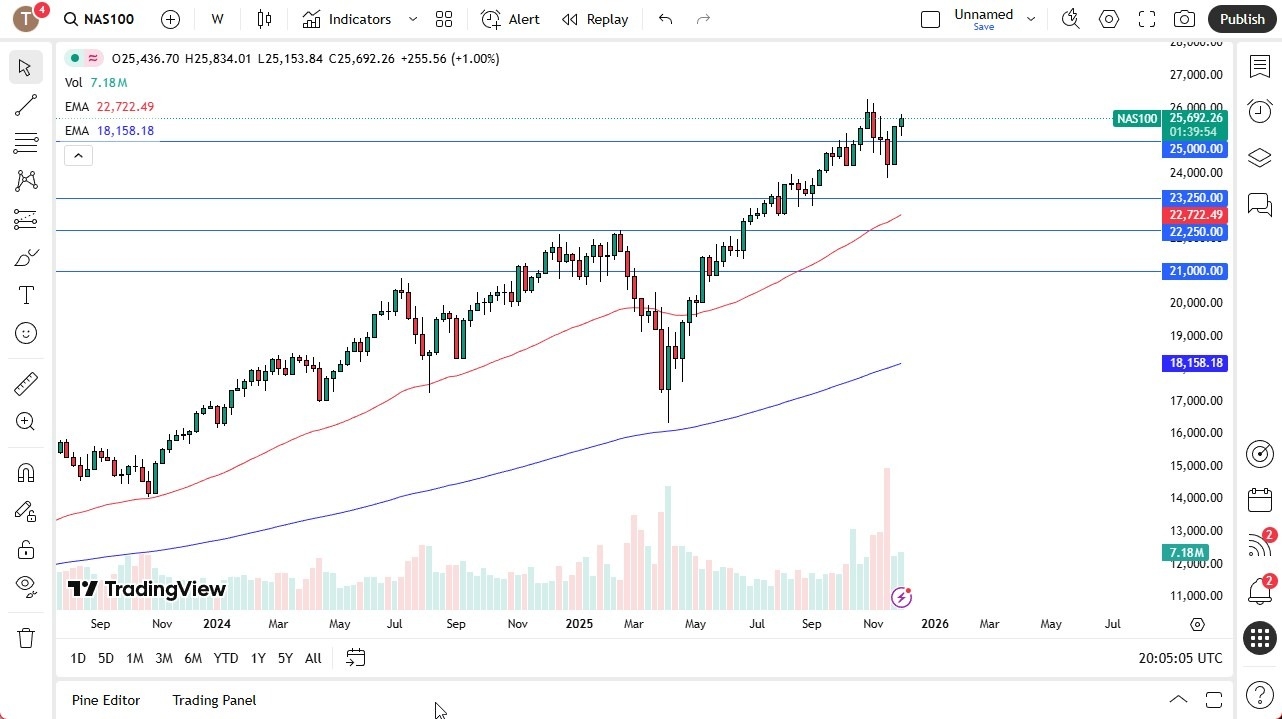1282x719 pixels.
Task: Click the Publish button
Action: tap(1242, 19)
